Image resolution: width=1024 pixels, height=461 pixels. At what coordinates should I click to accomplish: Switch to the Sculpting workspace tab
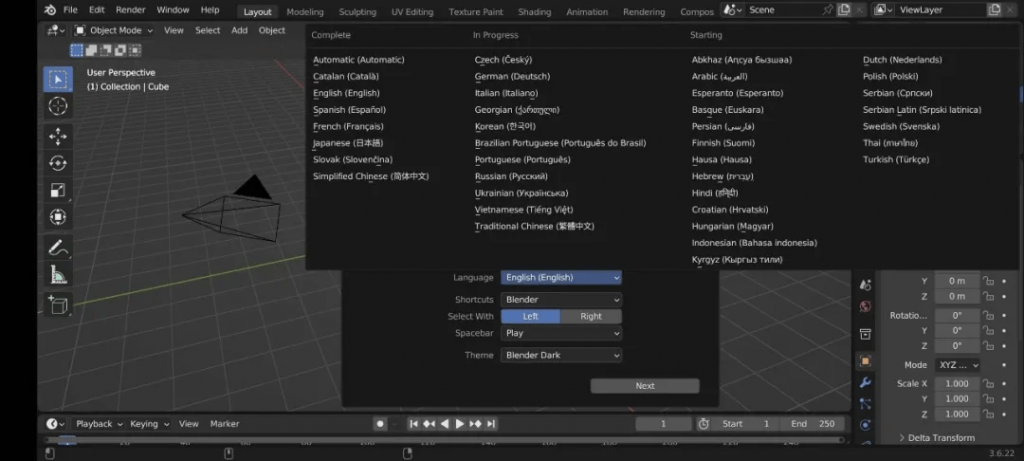pos(357,12)
